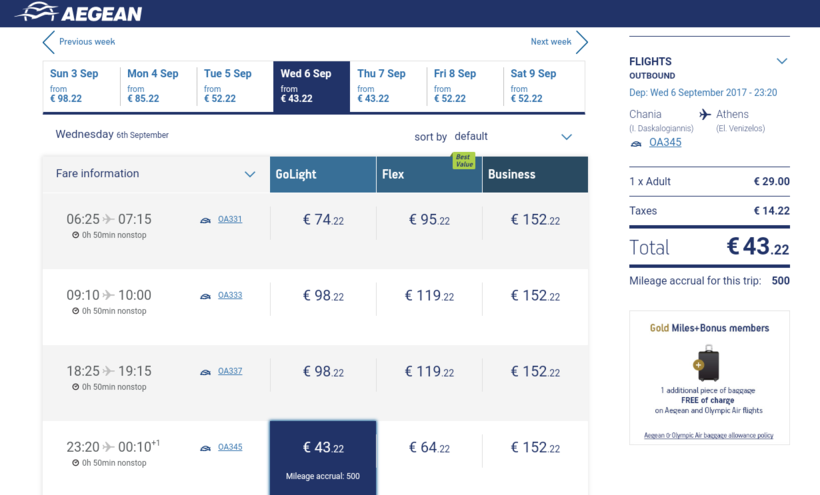Collapse the Flights summary panel
This screenshot has width=820, height=495.
pyautogui.click(x=782, y=61)
